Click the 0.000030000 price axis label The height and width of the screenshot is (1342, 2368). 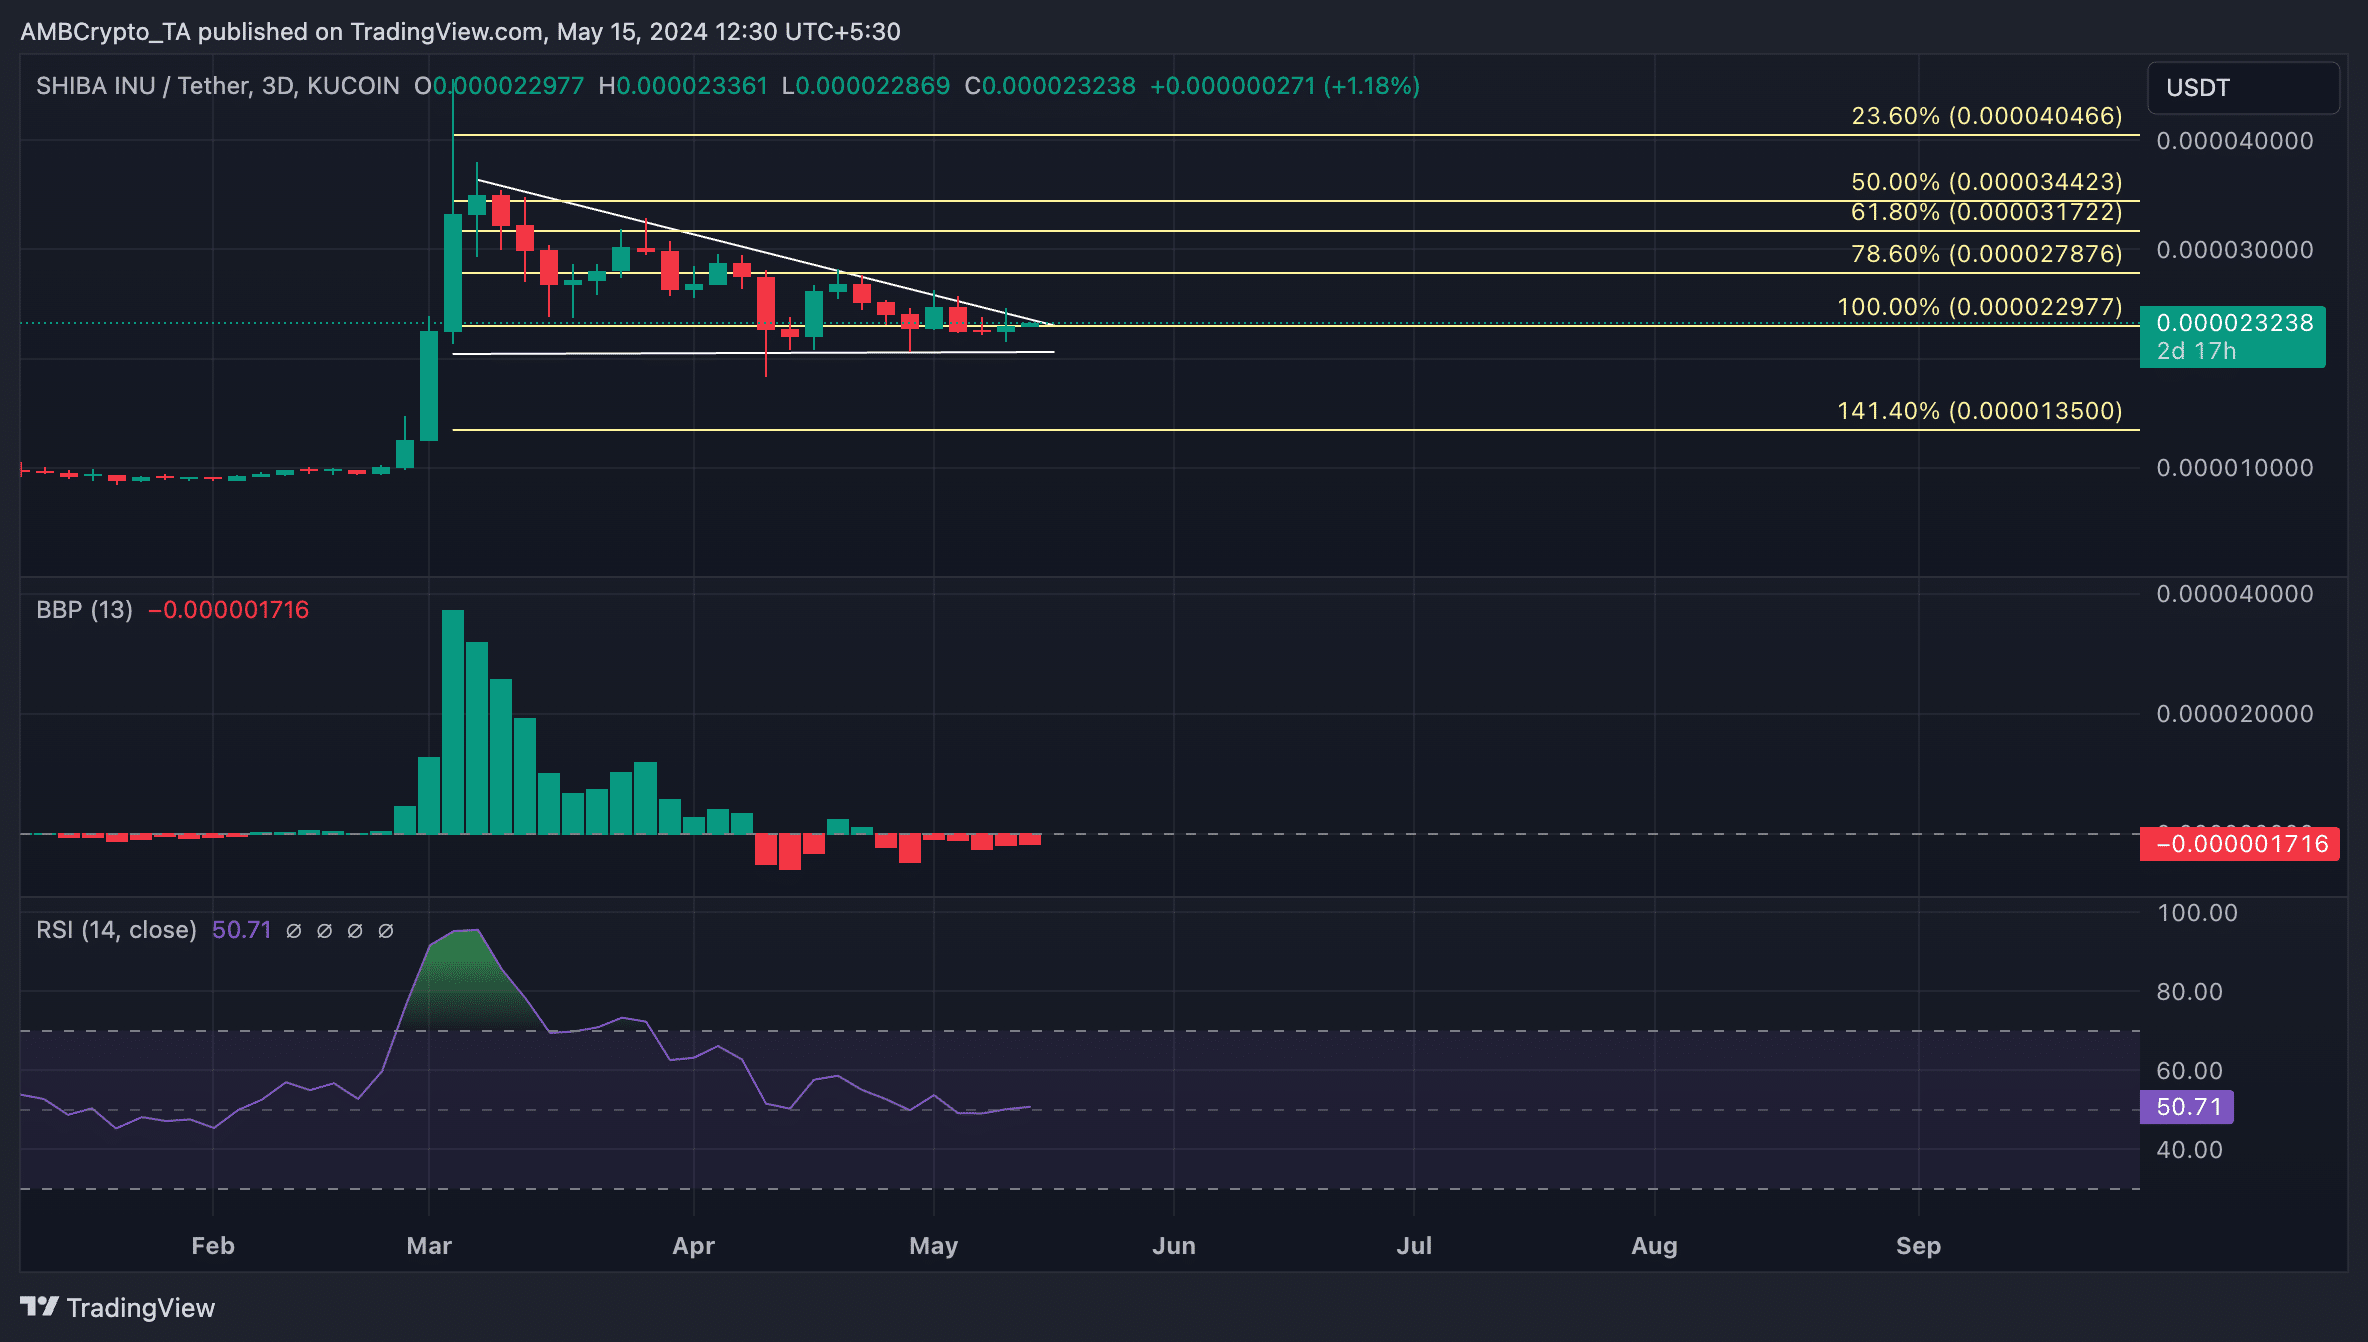click(x=2235, y=250)
